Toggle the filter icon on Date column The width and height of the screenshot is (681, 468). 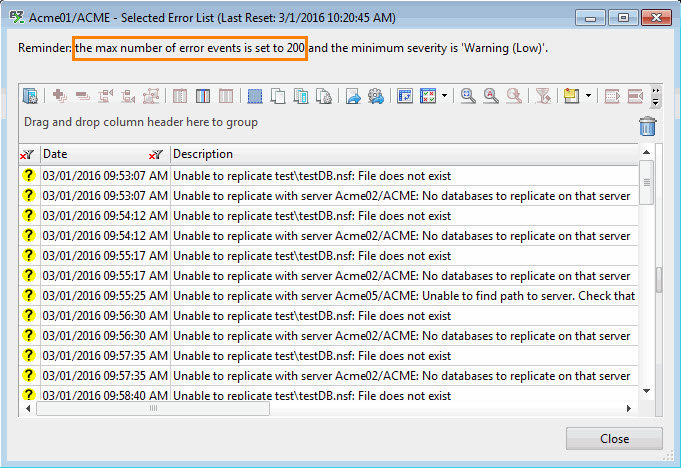point(156,155)
